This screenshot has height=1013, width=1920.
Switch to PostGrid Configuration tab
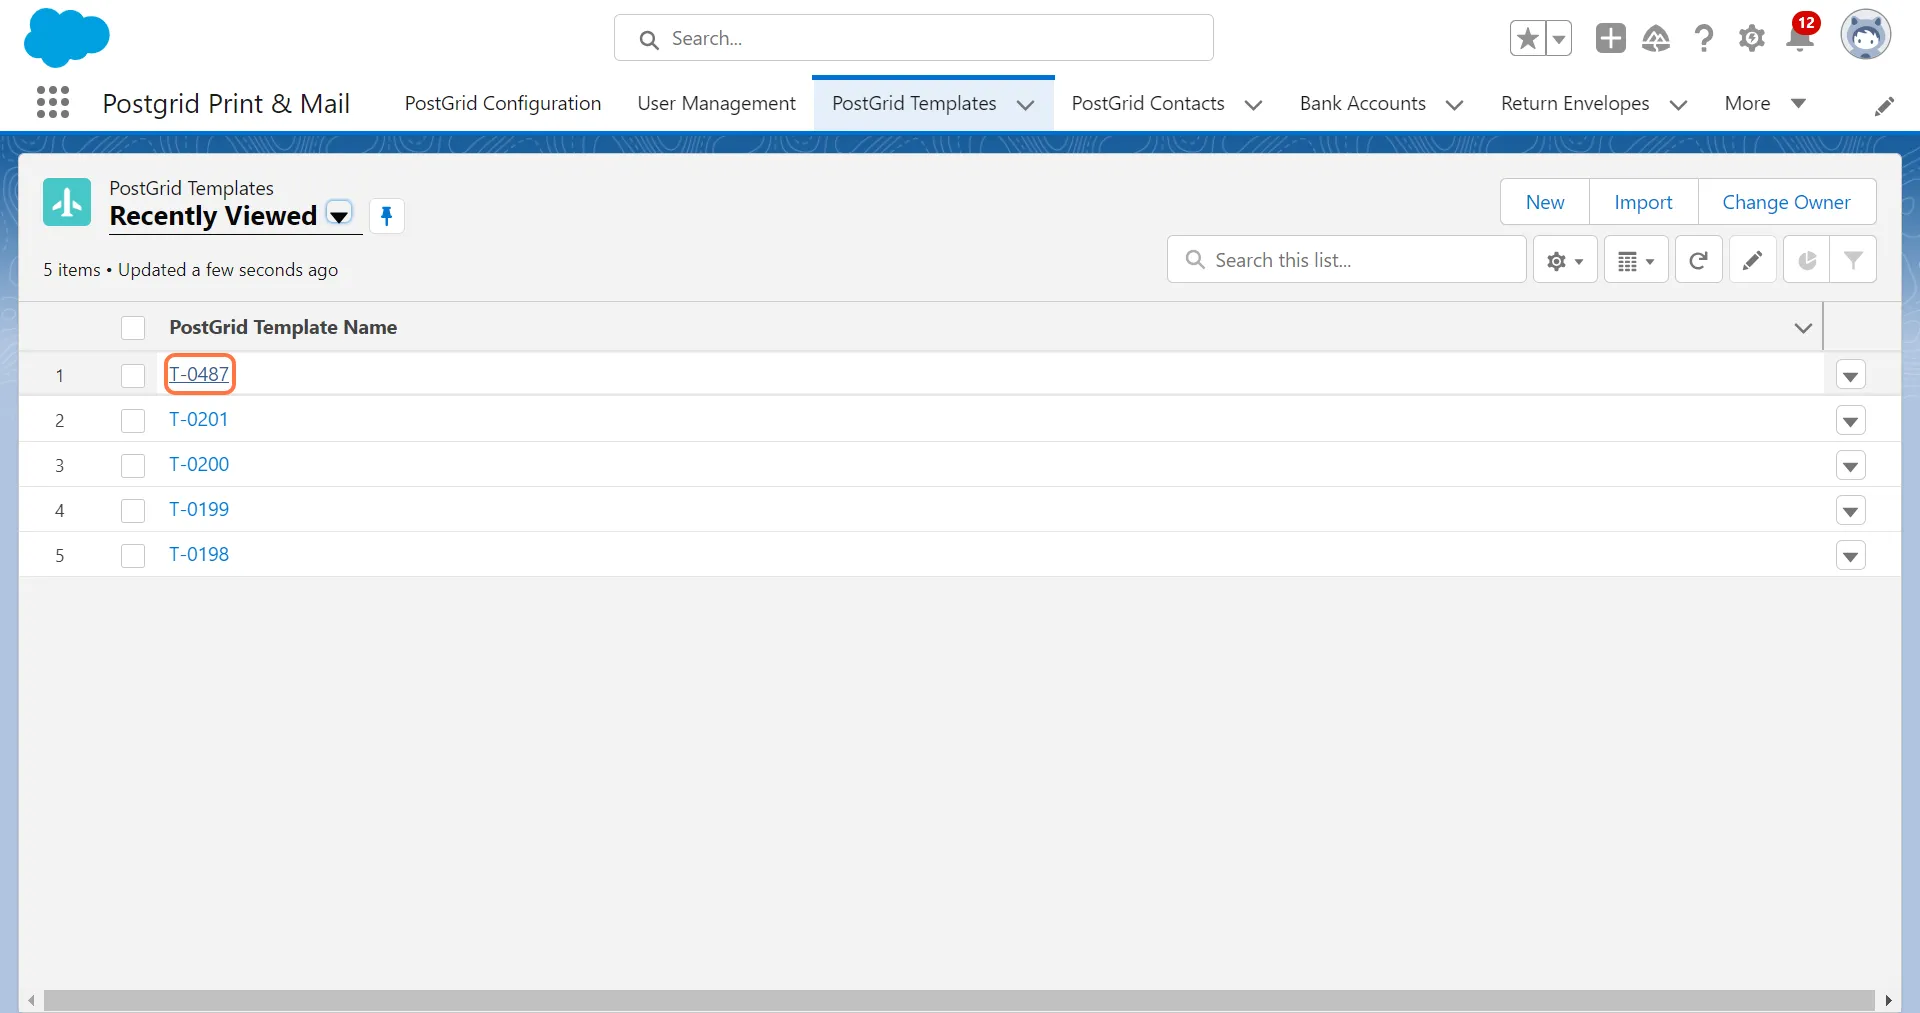pos(502,103)
